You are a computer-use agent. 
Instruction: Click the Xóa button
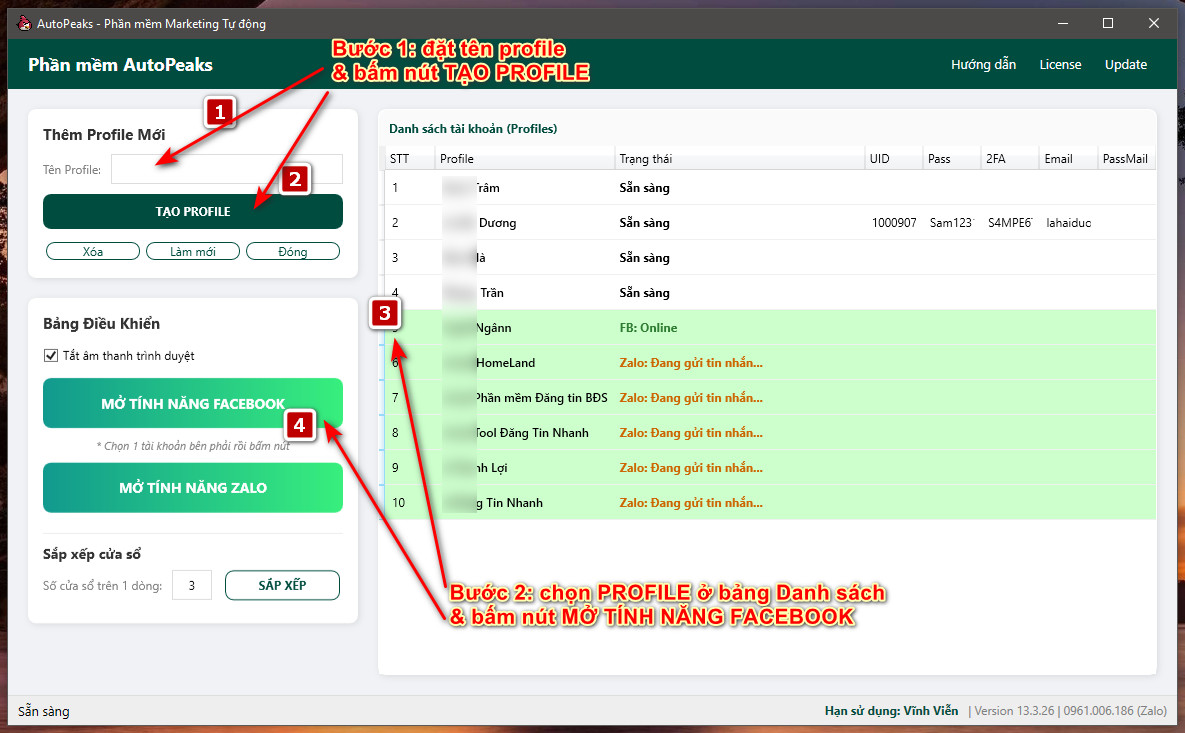[x=93, y=252]
